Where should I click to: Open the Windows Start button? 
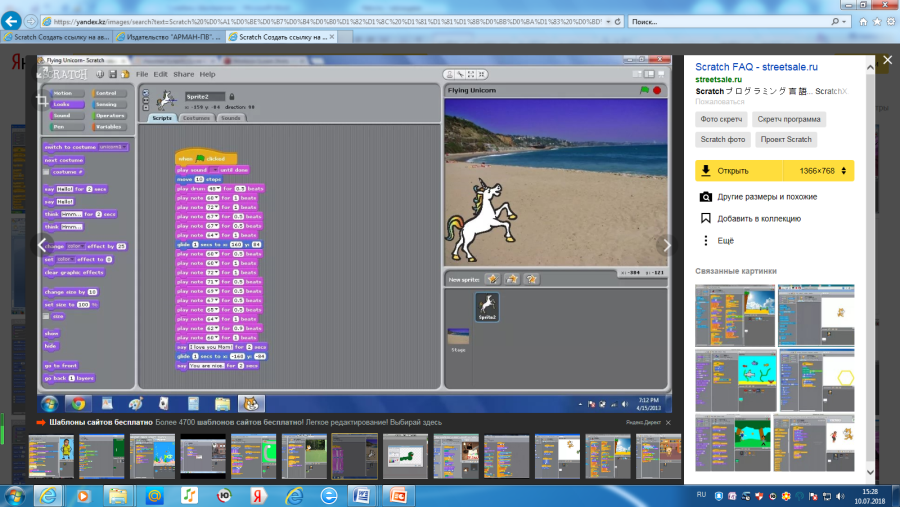coord(14,496)
